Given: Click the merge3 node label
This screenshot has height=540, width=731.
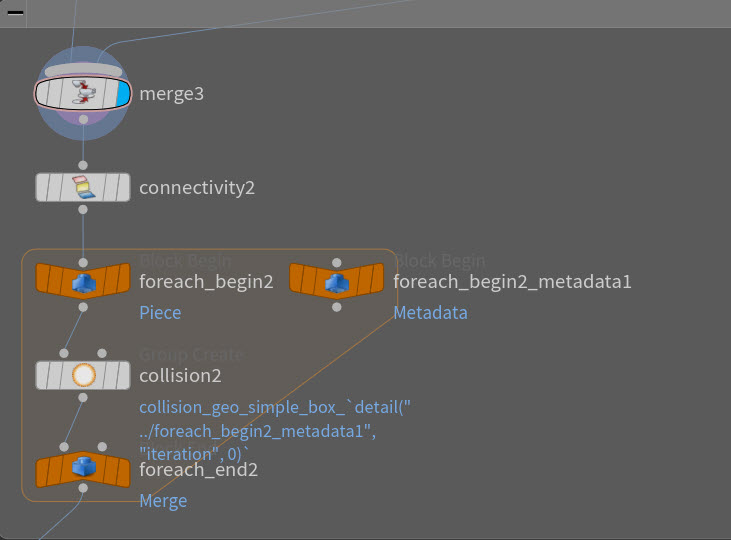Looking at the screenshot, I should (172, 94).
